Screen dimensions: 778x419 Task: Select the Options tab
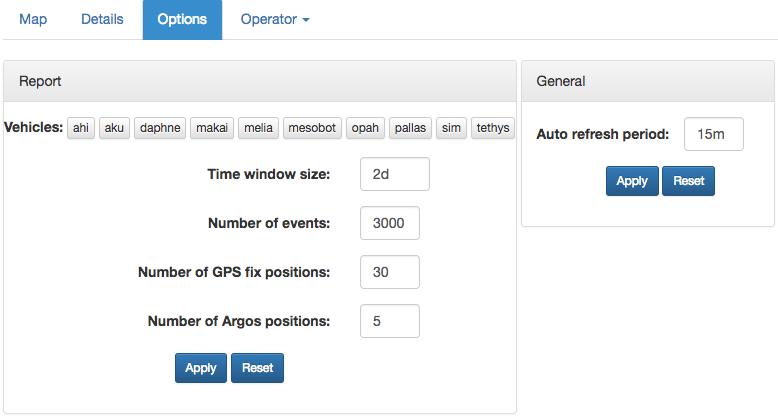click(x=182, y=19)
